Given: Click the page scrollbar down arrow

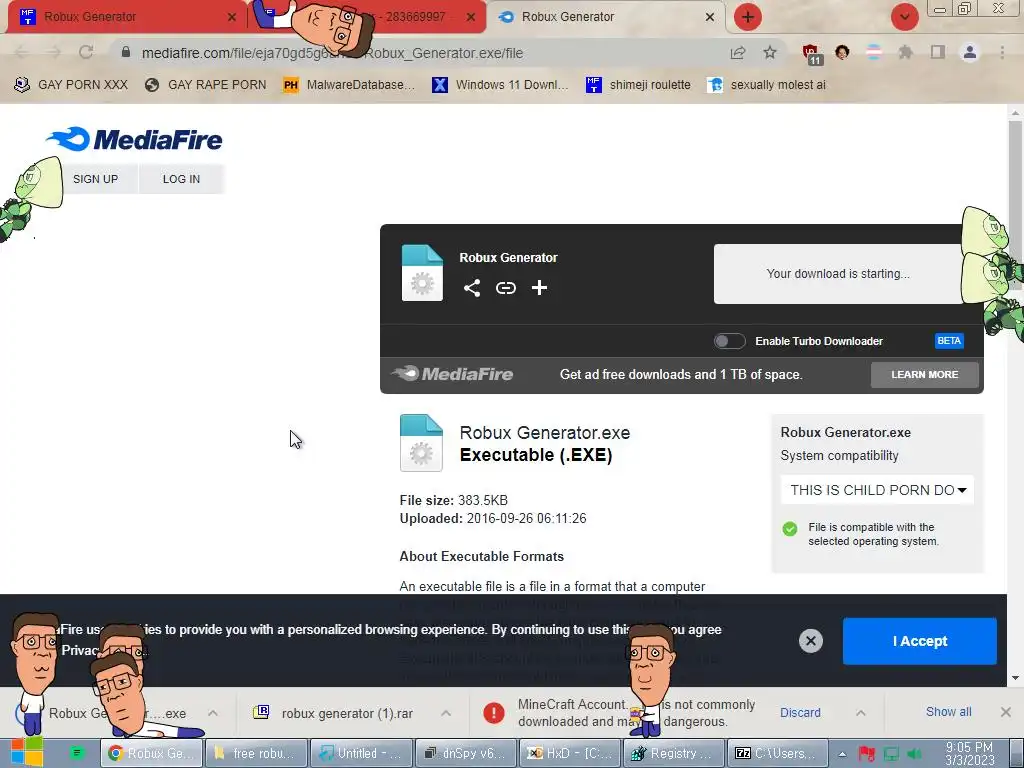Looking at the screenshot, I should [1016, 678].
